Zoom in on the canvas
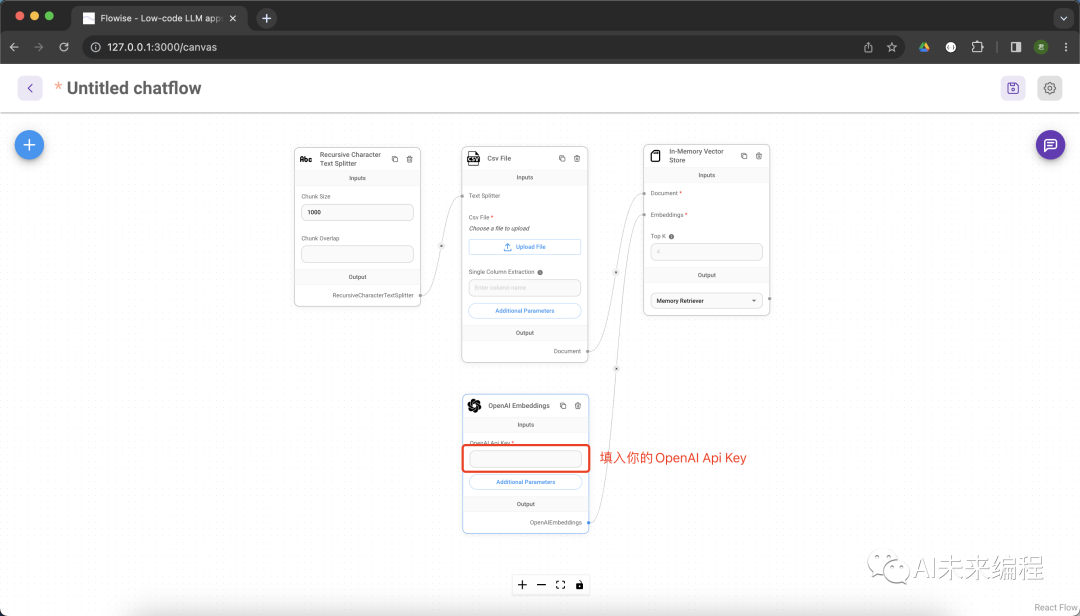Image resolution: width=1080 pixels, height=616 pixels. 522,585
